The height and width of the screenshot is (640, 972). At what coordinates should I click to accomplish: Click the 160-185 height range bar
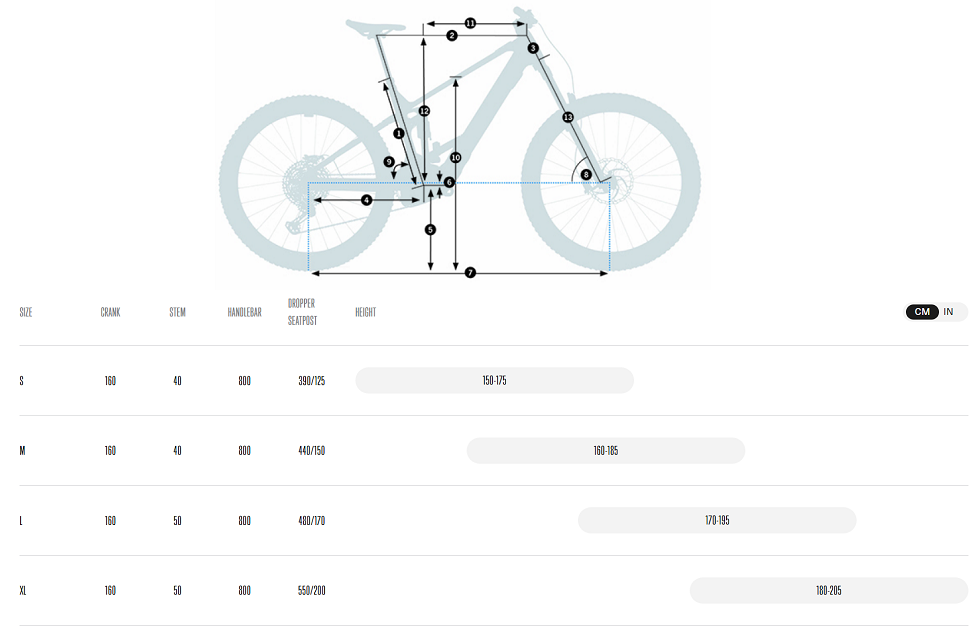[606, 451]
